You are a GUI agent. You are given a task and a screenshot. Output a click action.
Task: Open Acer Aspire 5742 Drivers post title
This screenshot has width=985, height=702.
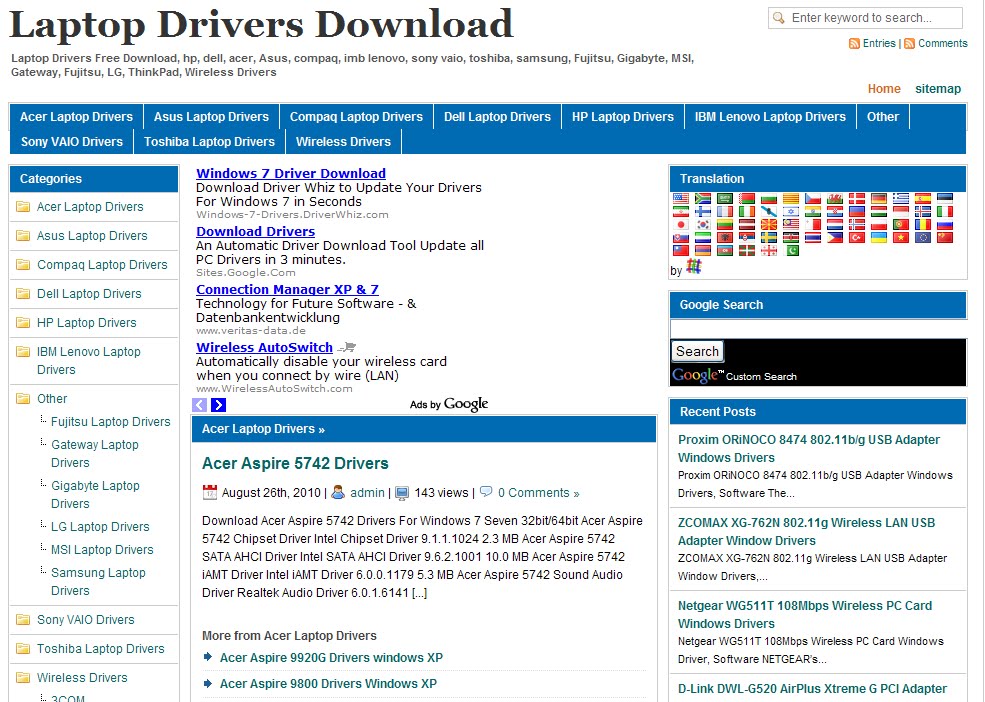click(295, 463)
